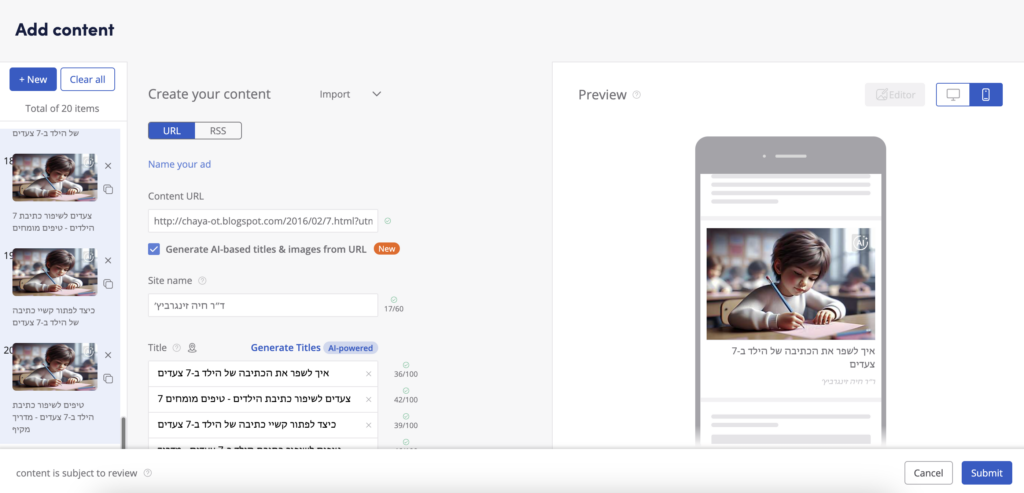Click the Site name help icon
This screenshot has height=493, width=1024.
coord(203,281)
